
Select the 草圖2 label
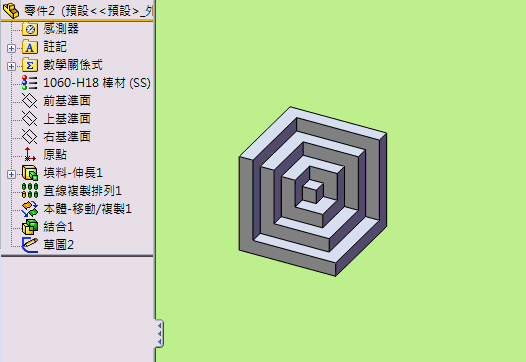pyautogui.click(x=58, y=245)
